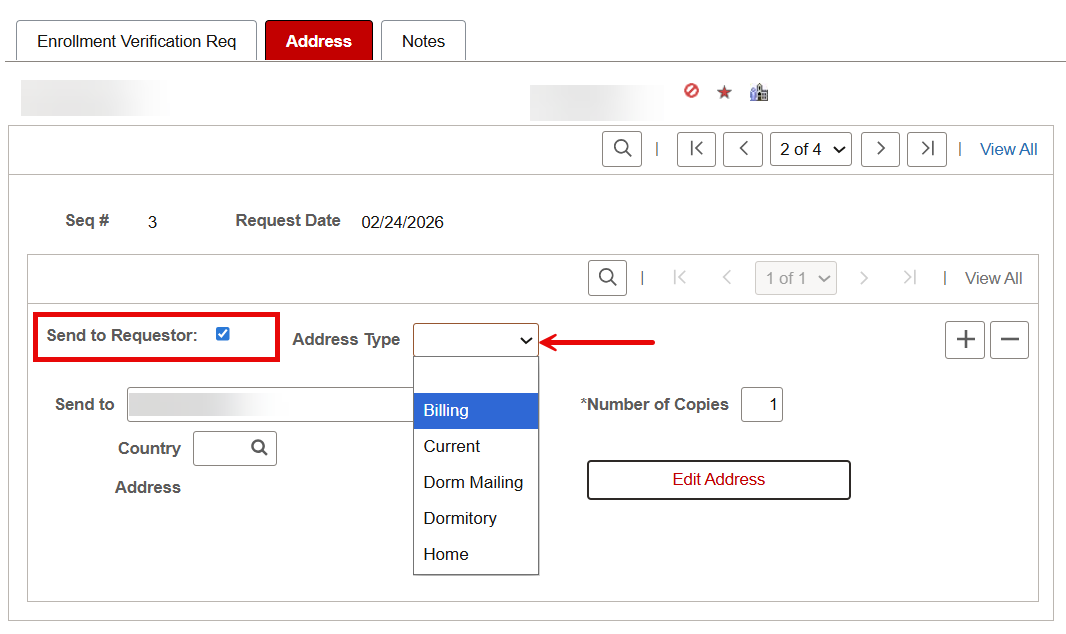Click the building institution icon
The width and height of the screenshot is (1066, 634).
pos(759,92)
